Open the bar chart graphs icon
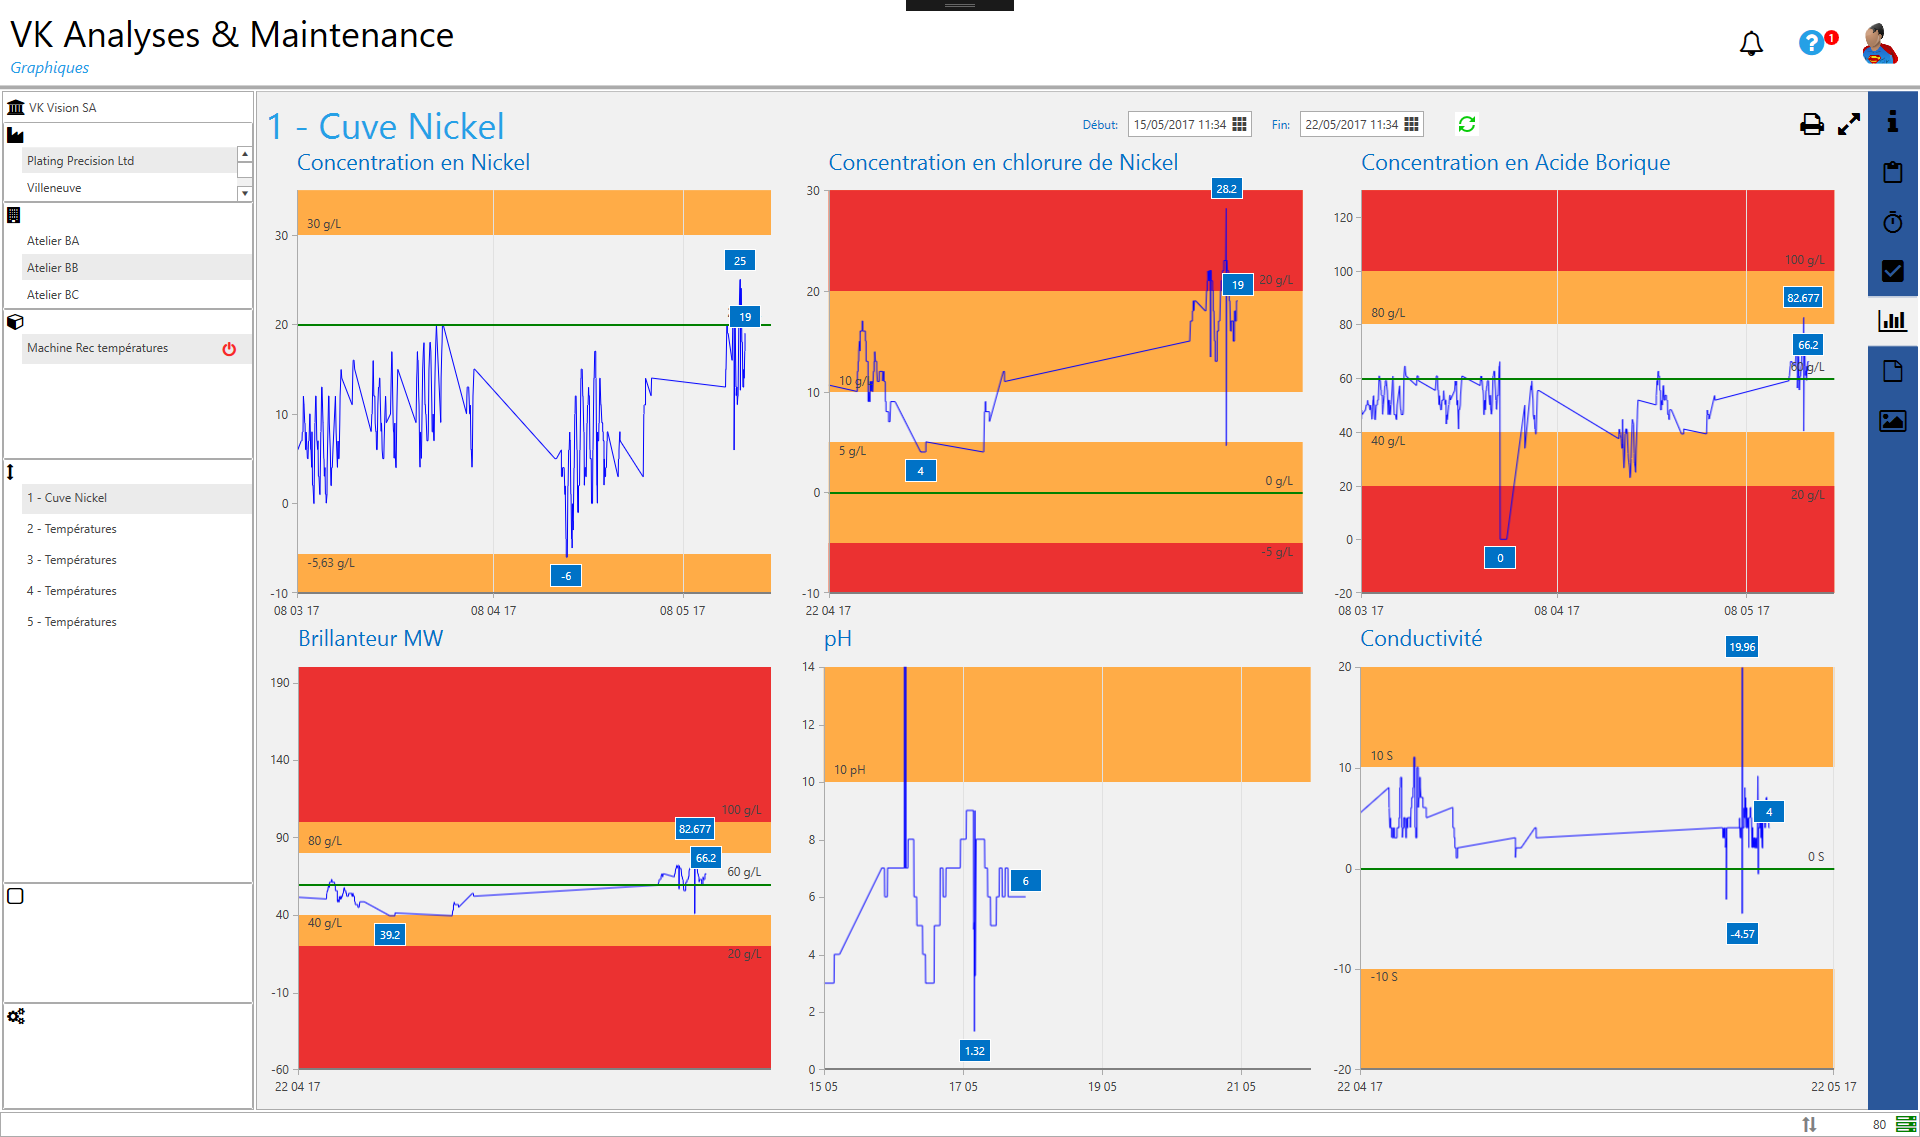The height and width of the screenshot is (1137, 1920). point(1892,321)
